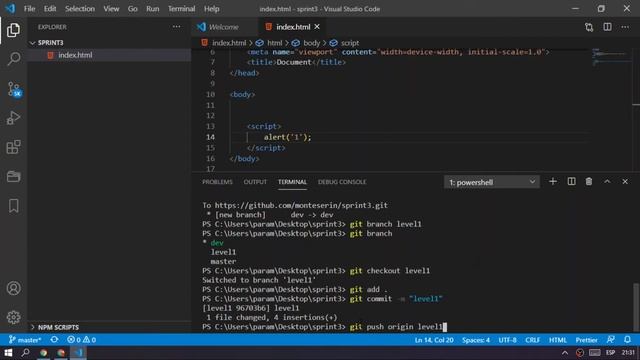The width and height of the screenshot is (640, 360).
Task: Click the VS Code taskbar icon
Action: pos(78,353)
